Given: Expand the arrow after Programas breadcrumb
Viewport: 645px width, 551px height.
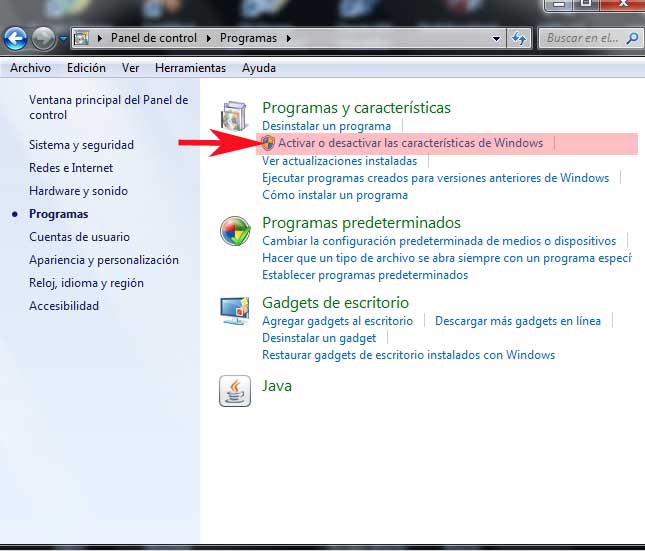Looking at the screenshot, I should click(289, 38).
